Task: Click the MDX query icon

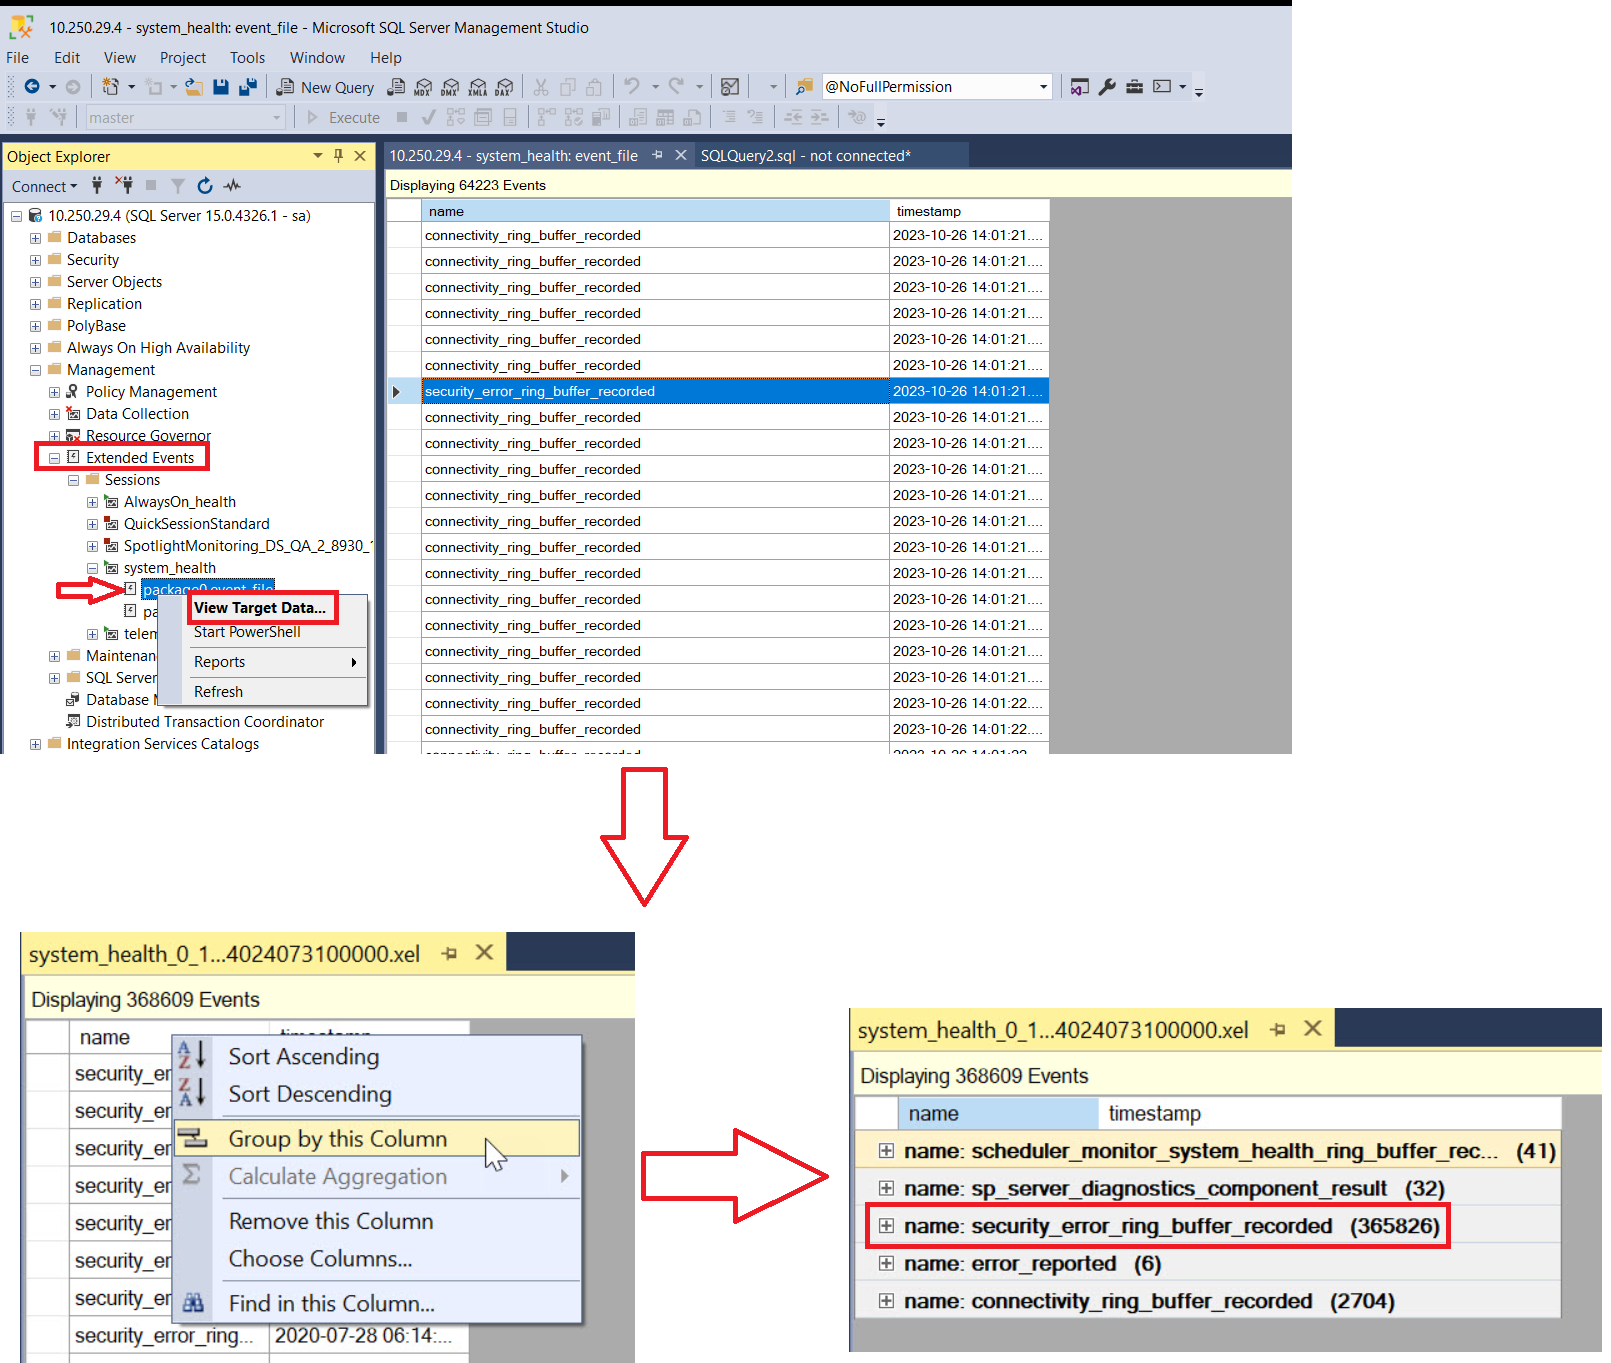Action: (x=424, y=87)
